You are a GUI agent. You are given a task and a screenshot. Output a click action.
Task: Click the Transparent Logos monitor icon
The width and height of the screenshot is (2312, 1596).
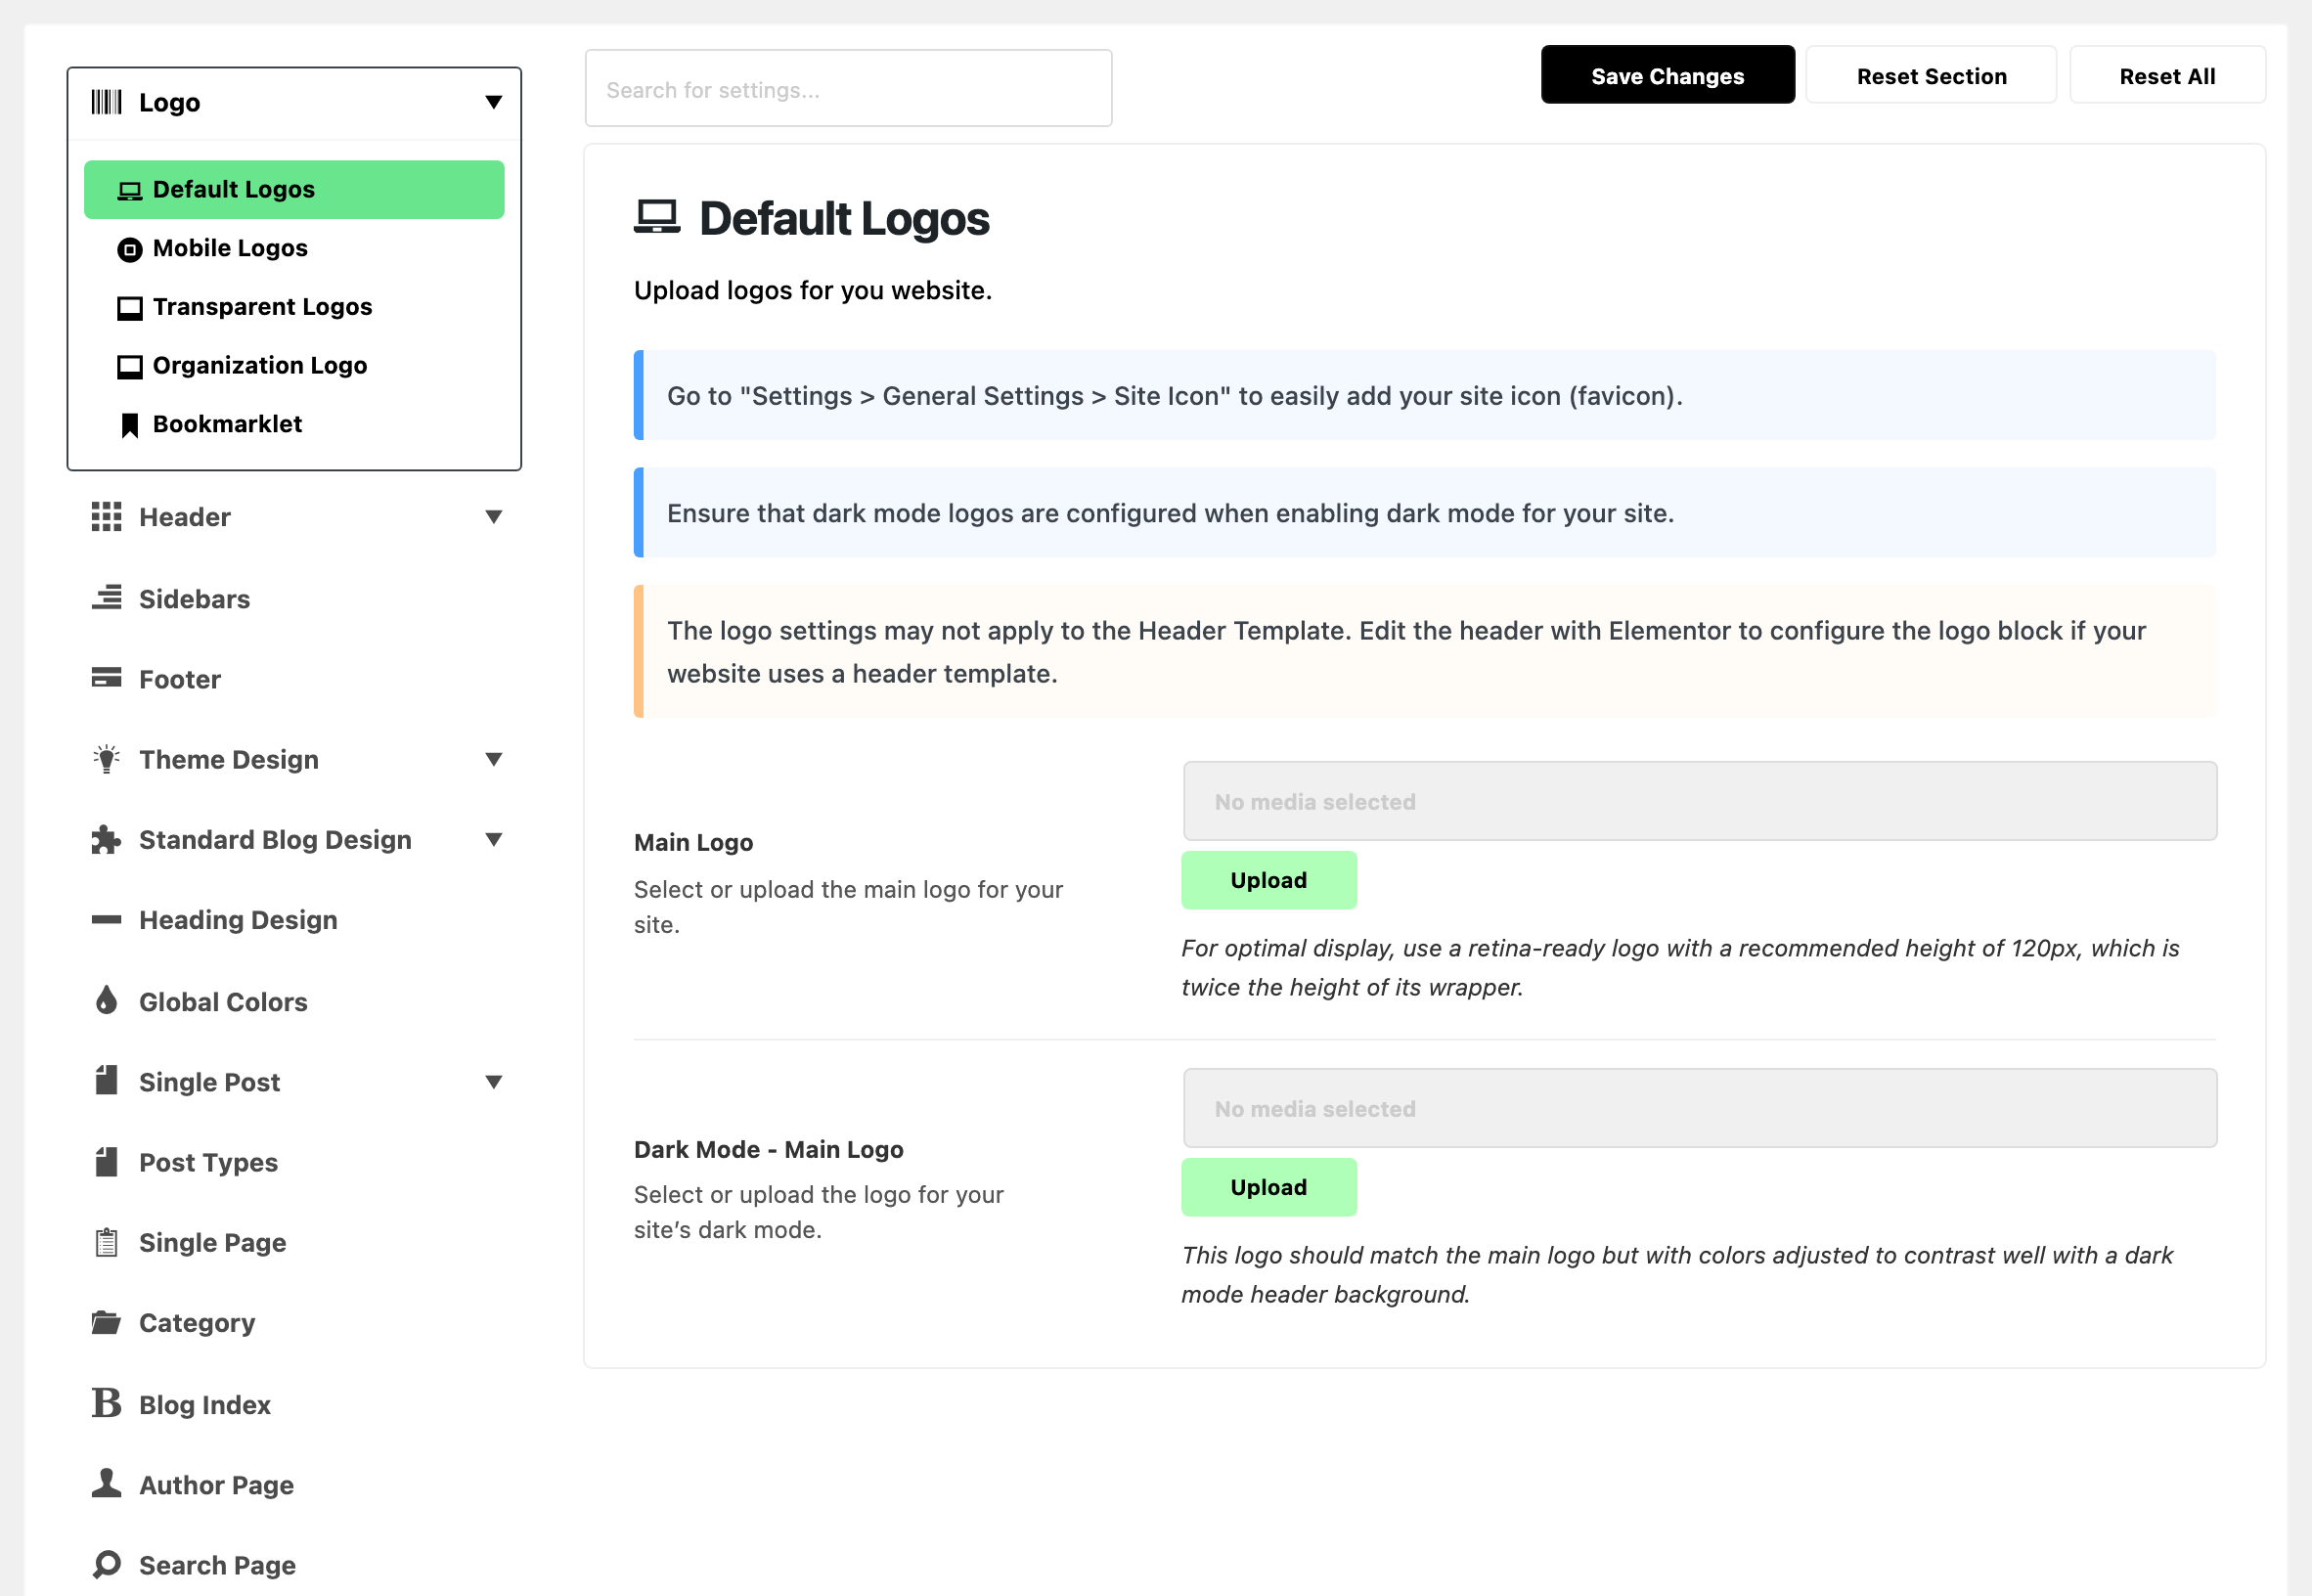(x=129, y=308)
